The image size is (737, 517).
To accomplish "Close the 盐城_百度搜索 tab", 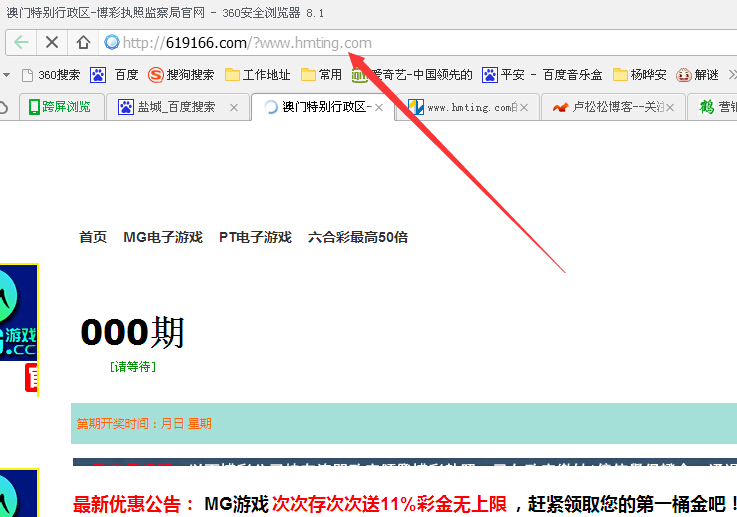I will pos(234,107).
